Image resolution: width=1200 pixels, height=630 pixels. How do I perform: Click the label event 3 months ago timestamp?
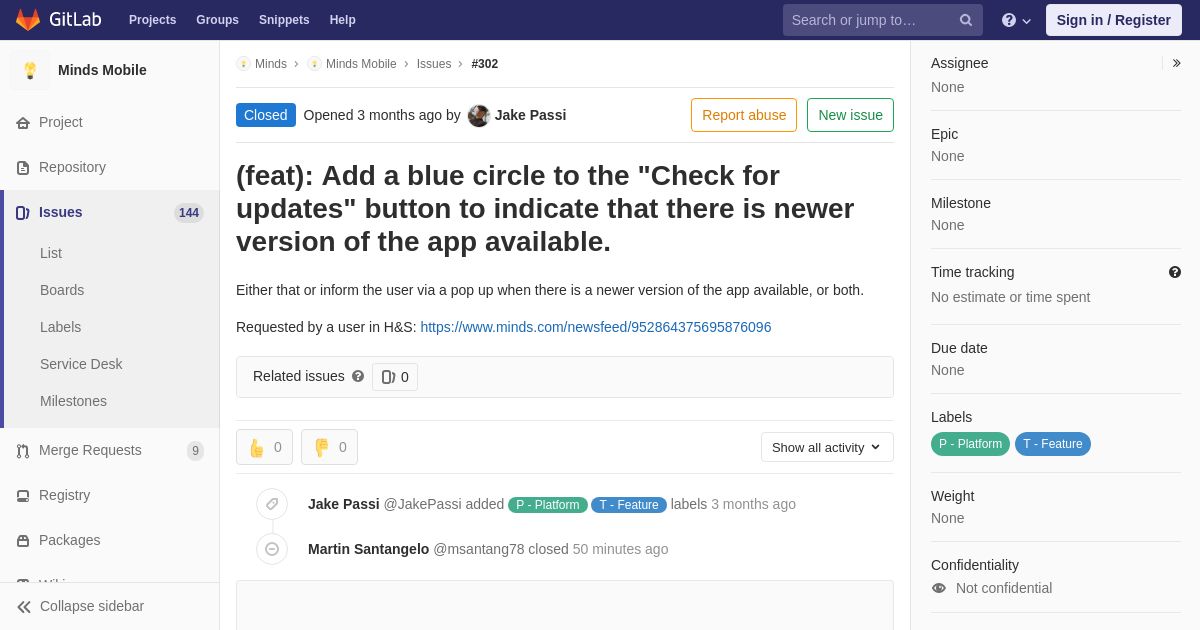(754, 504)
